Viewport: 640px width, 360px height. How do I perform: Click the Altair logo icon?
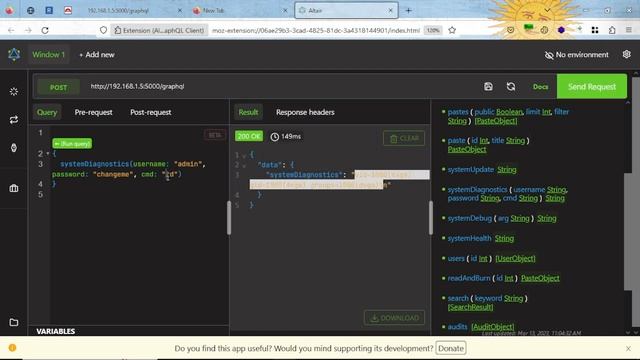pos(14,55)
